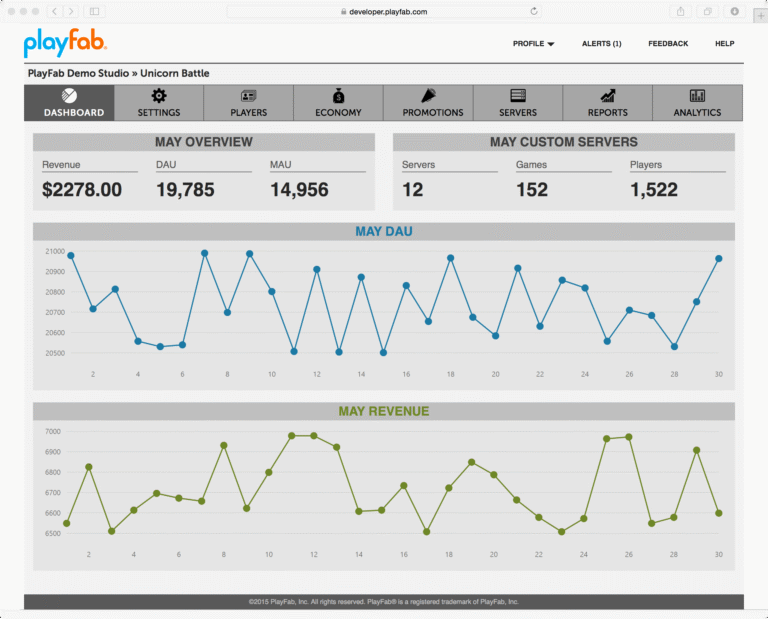
Task: Switch to the PROMOTIONS tab label
Action: pos(433,113)
